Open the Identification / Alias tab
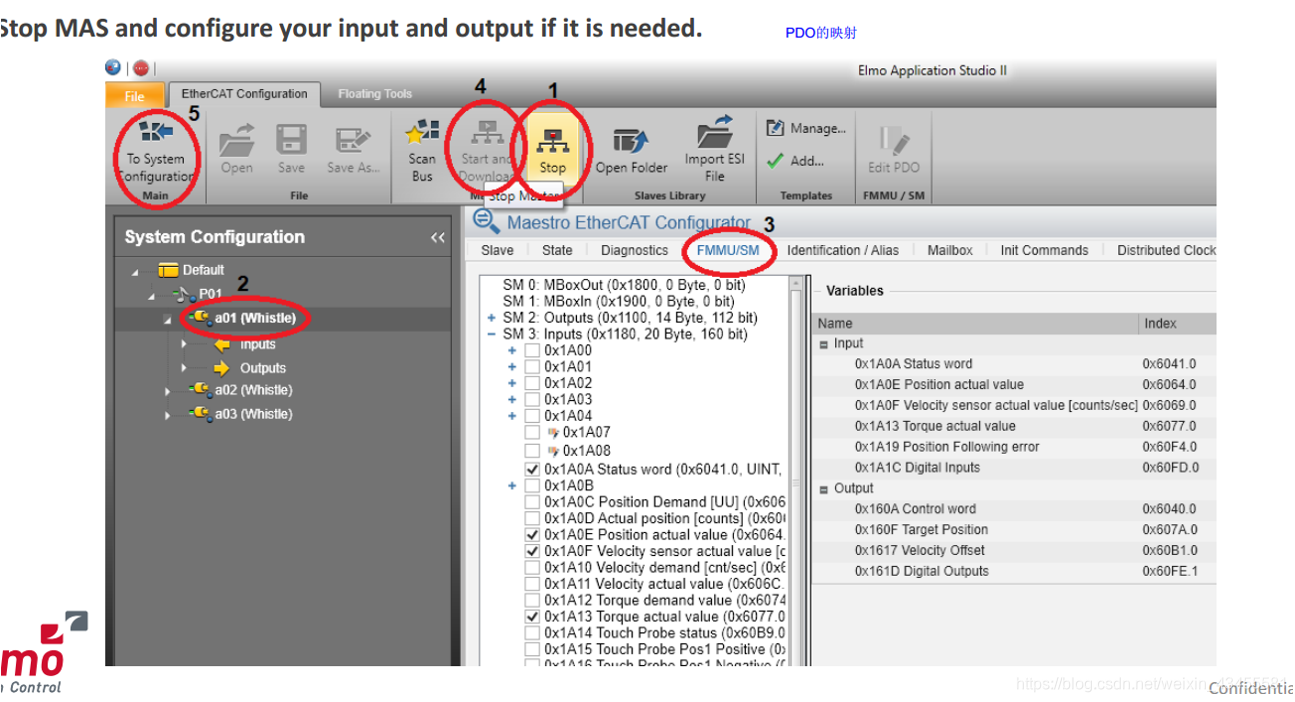The height and width of the screenshot is (702, 1295). pyautogui.click(x=842, y=250)
